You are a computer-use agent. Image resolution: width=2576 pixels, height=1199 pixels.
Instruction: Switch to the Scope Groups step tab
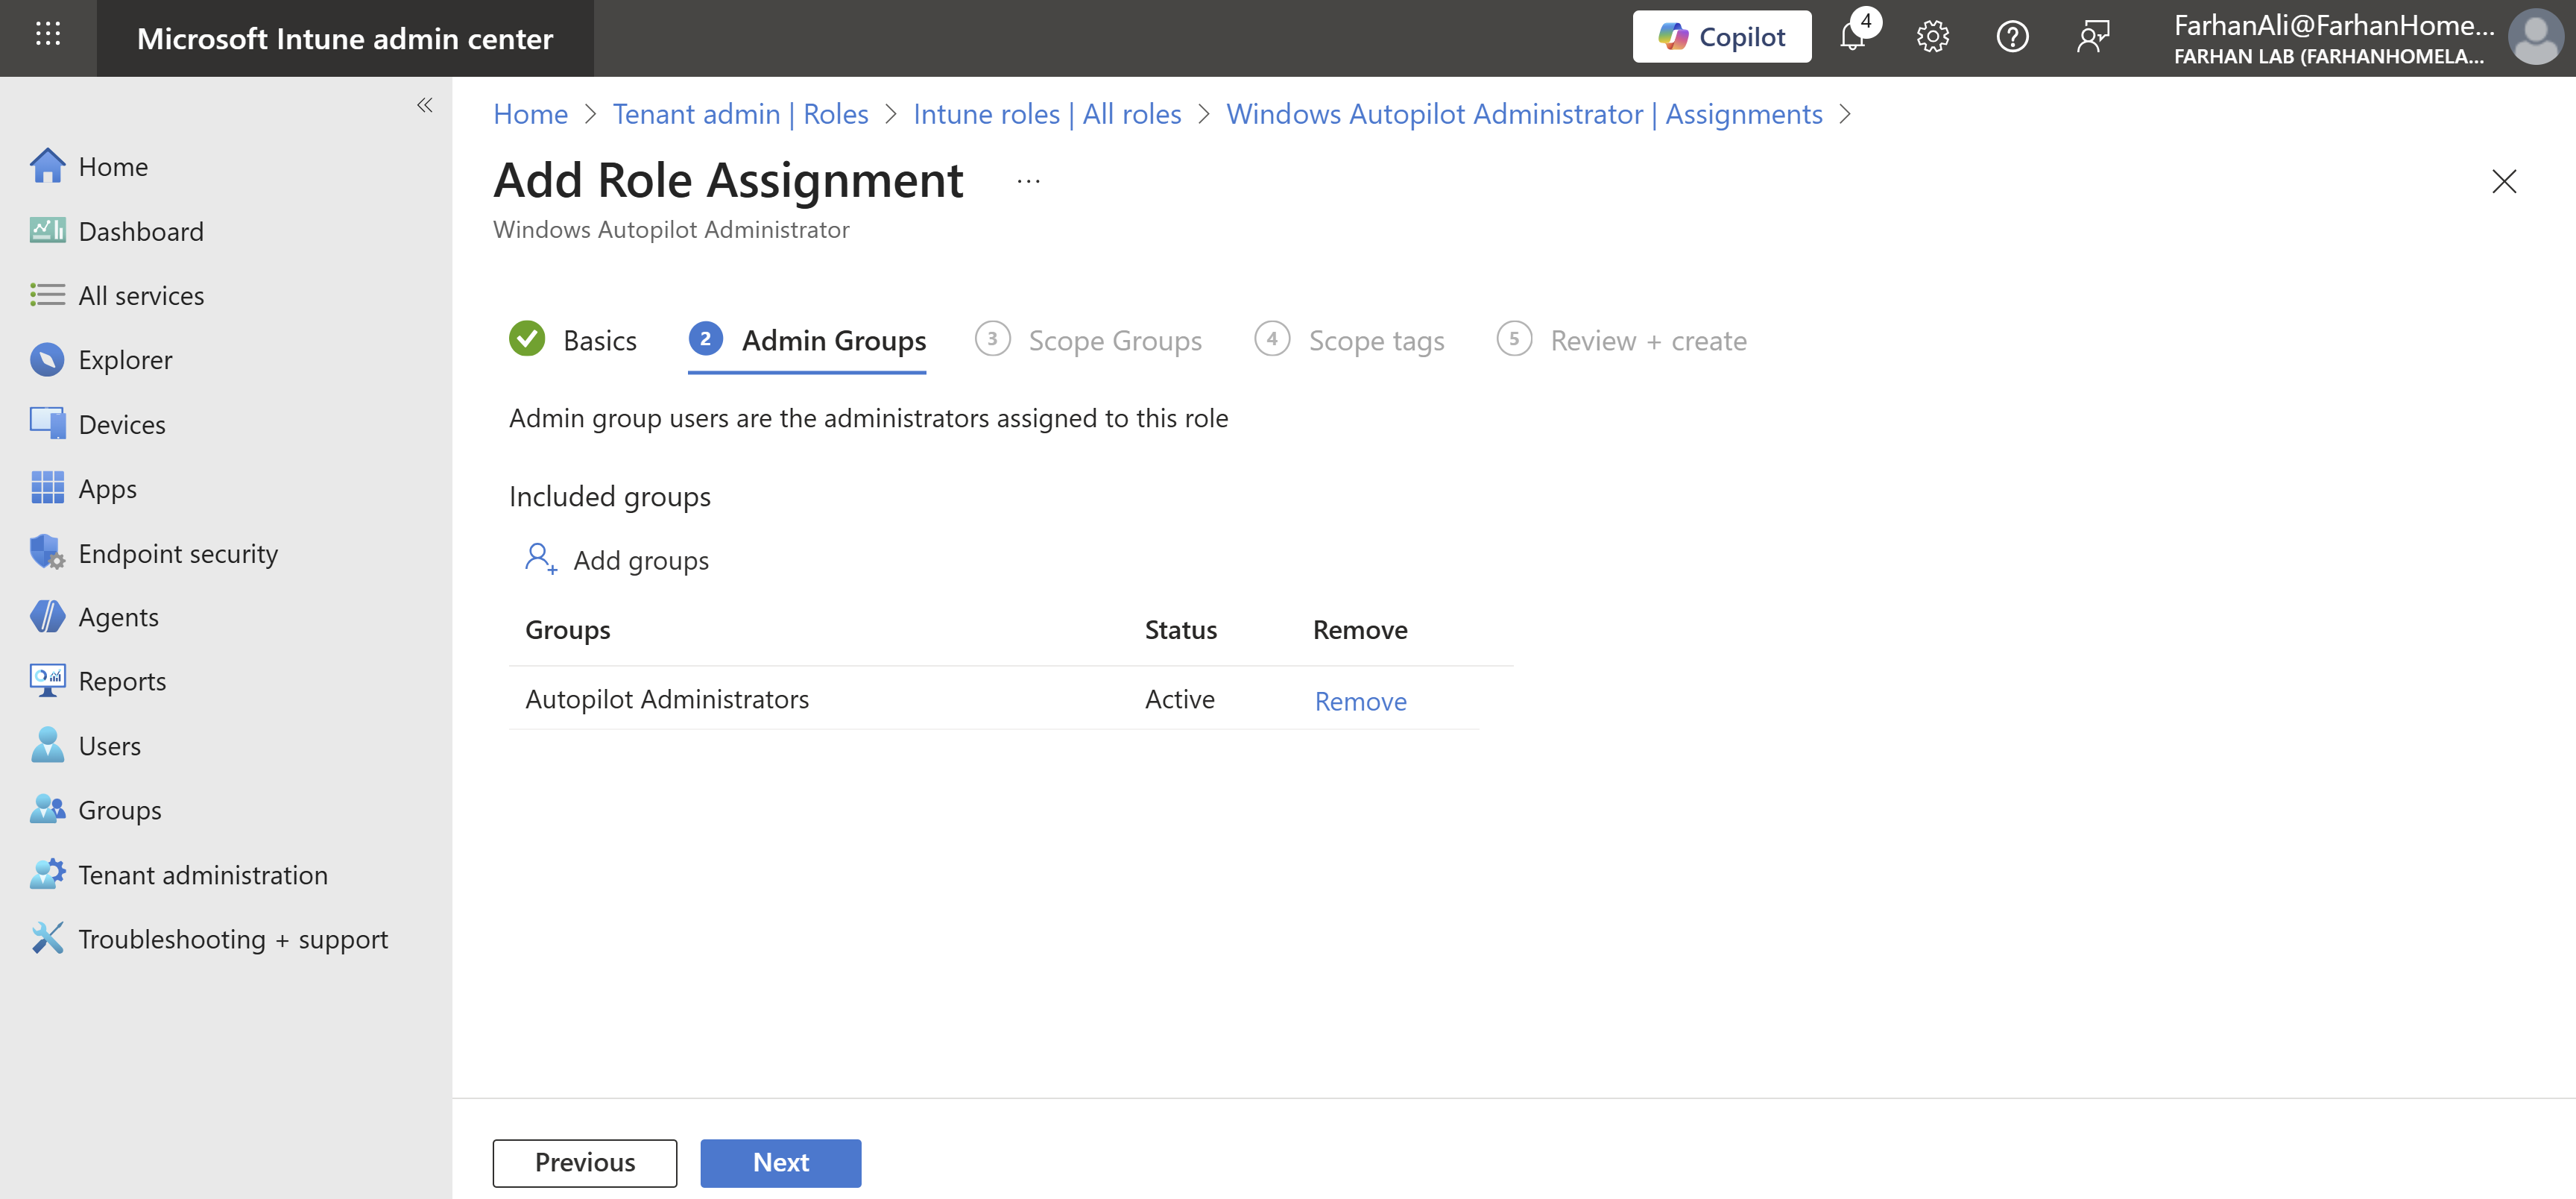point(1114,341)
